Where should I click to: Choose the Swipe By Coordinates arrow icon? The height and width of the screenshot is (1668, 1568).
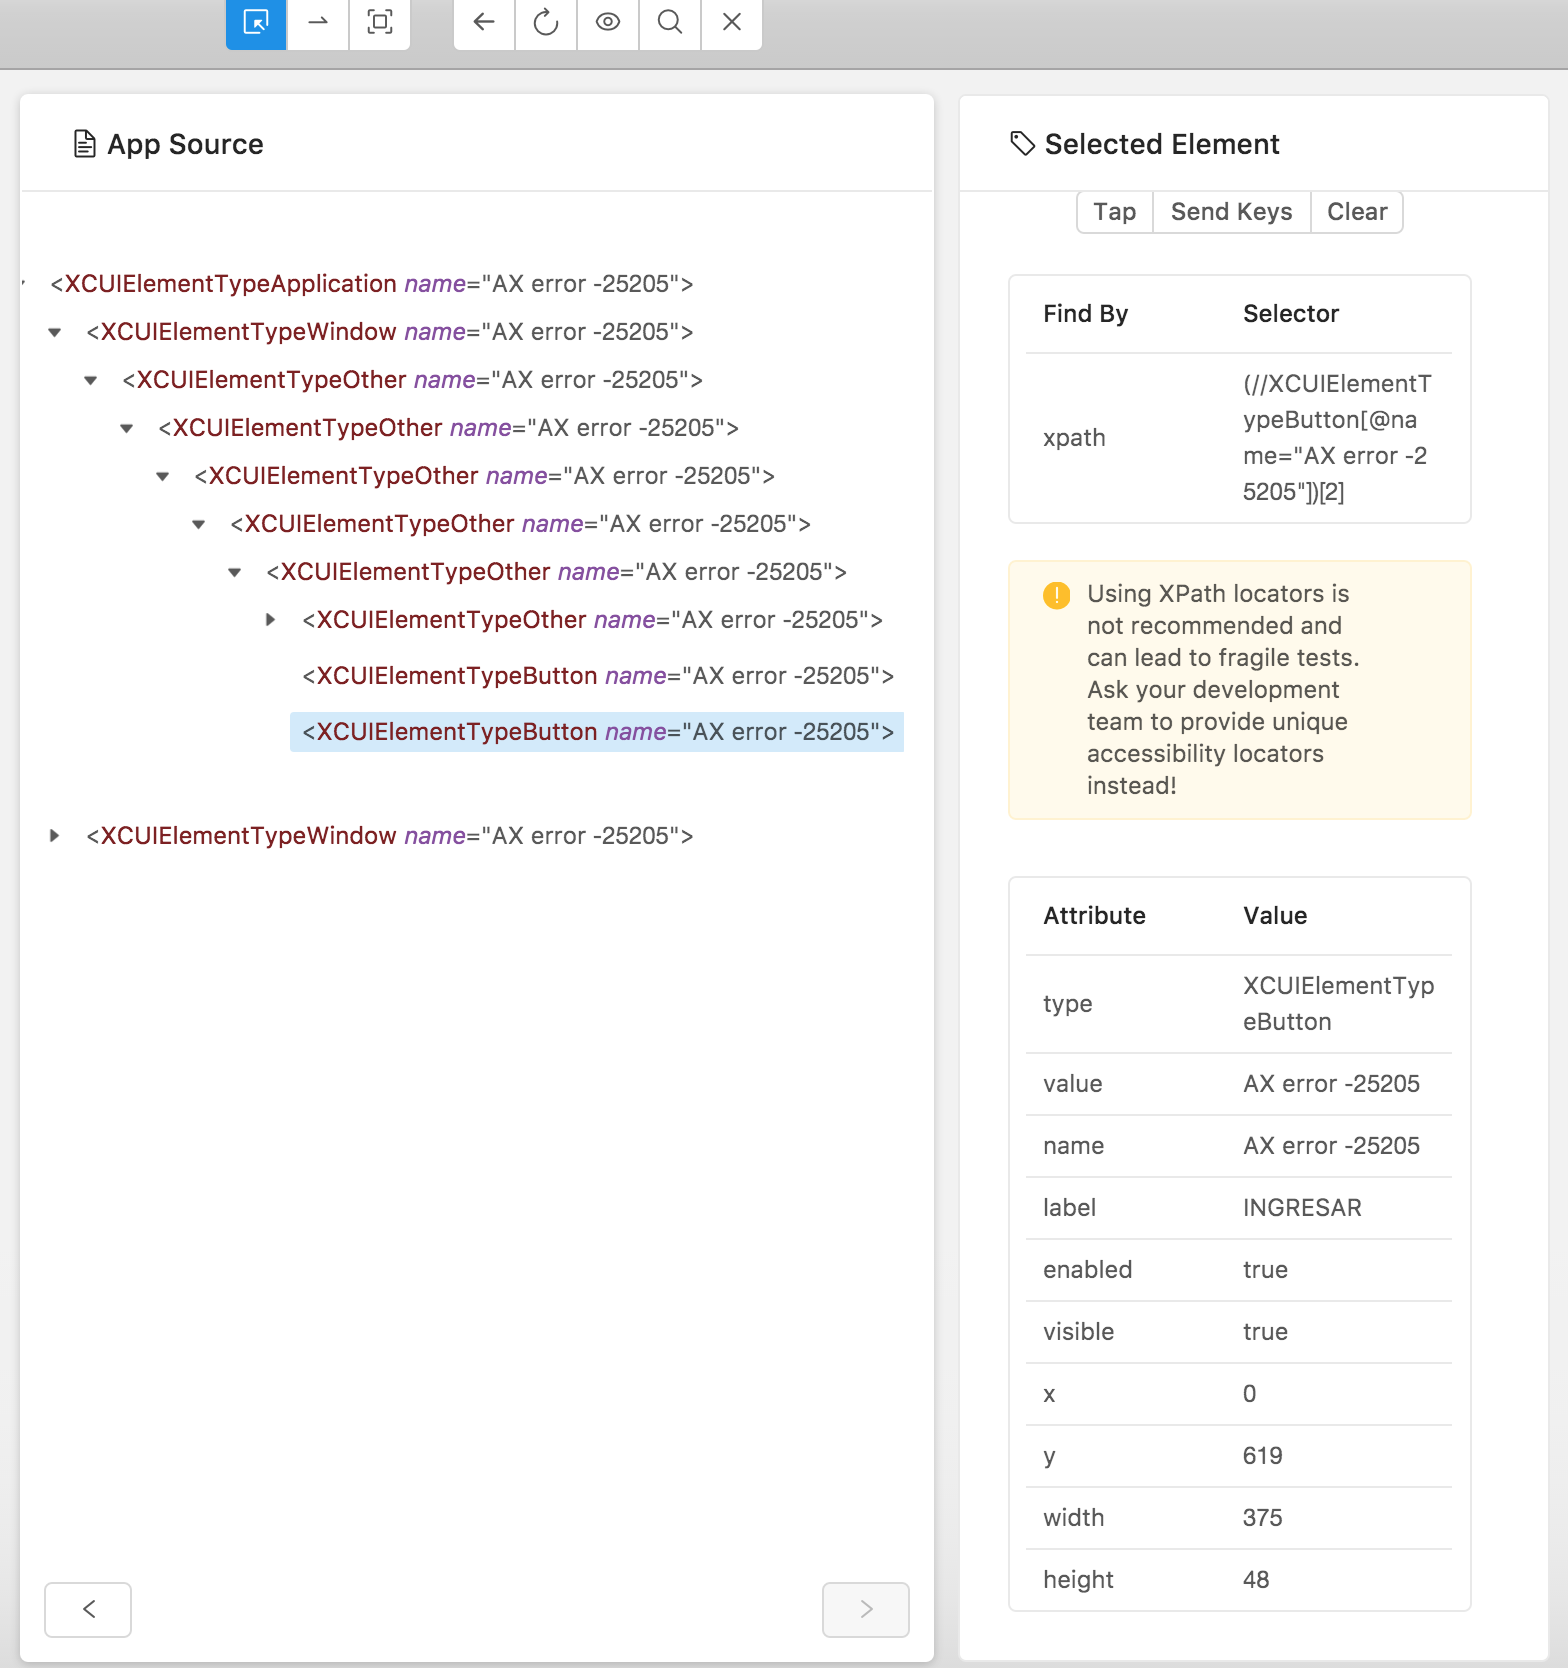point(318,22)
